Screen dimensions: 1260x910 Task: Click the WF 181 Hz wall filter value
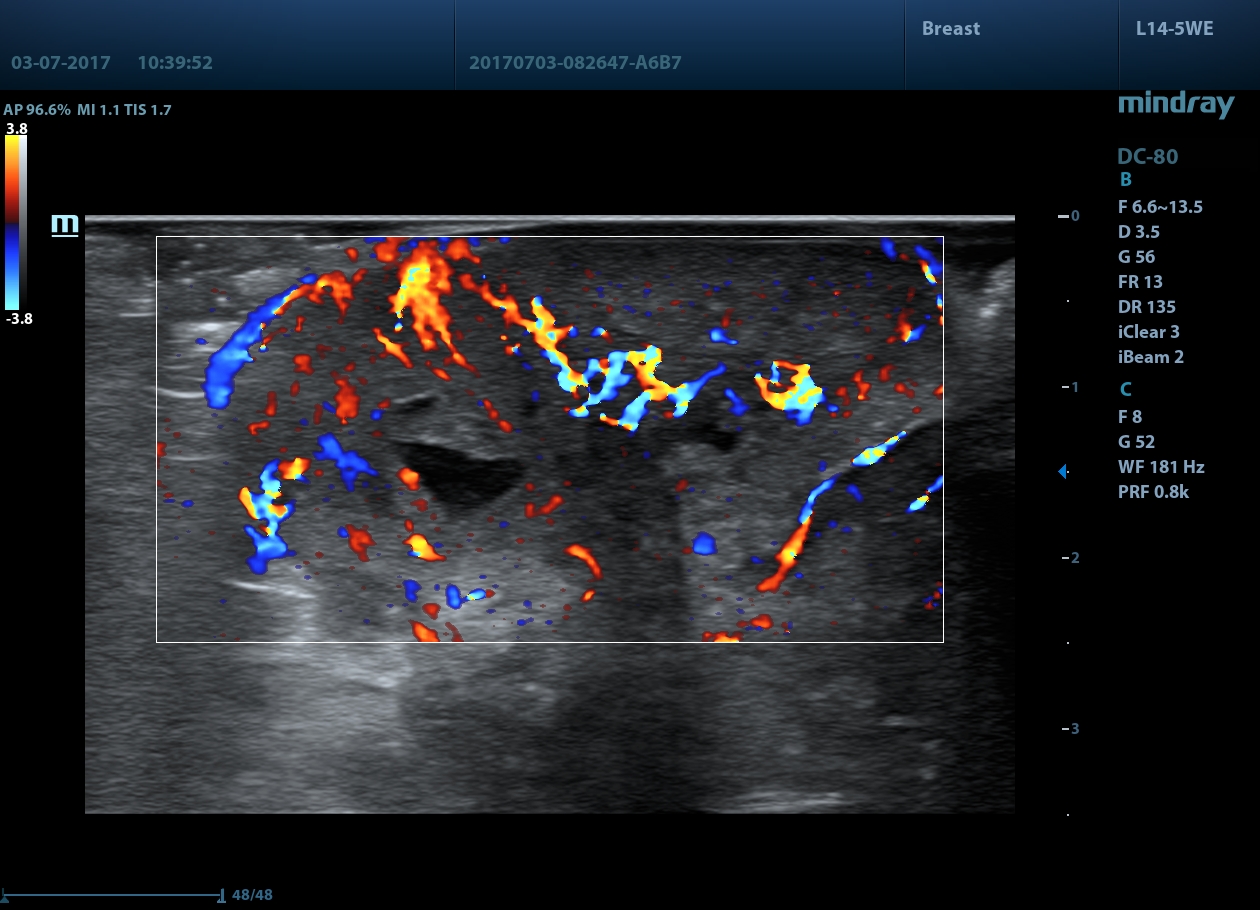coord(1160,467)
